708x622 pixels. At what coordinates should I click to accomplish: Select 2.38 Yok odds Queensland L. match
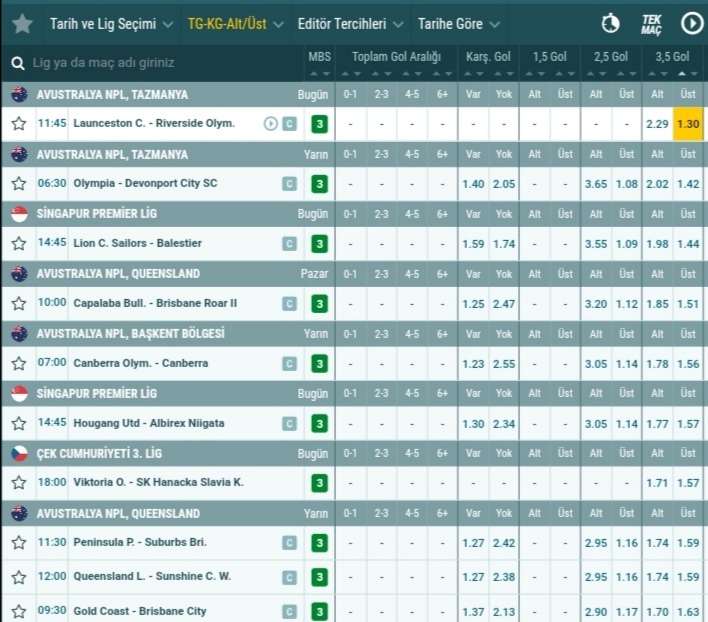point(504,577)
